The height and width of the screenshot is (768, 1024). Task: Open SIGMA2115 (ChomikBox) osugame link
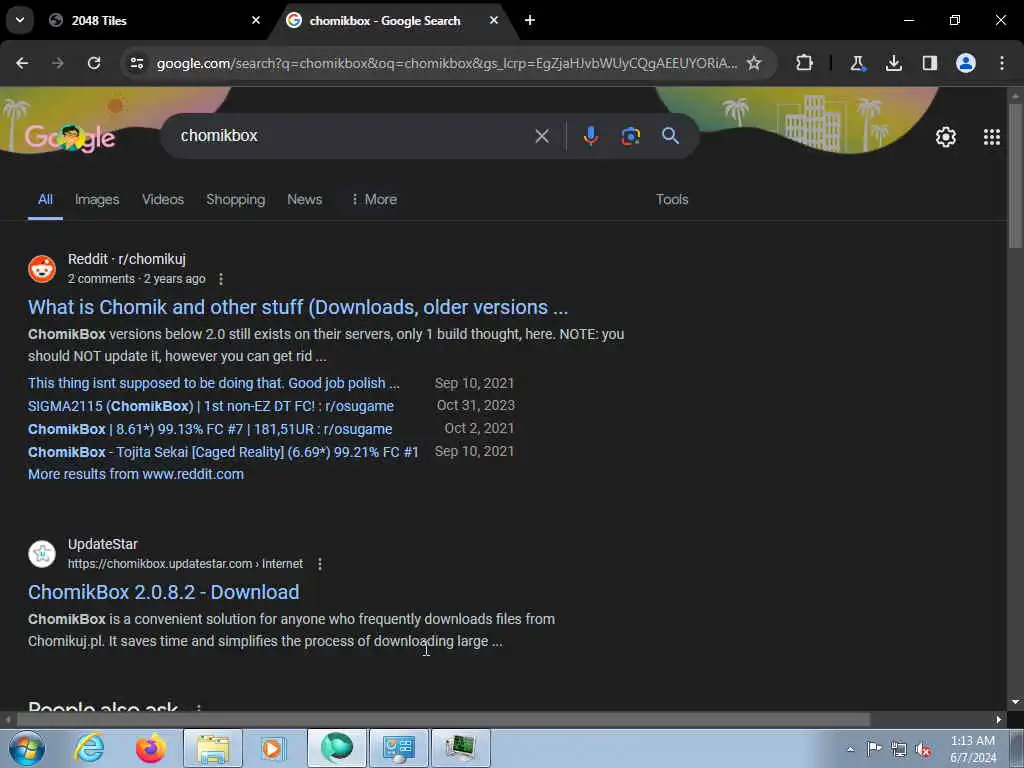[x=211, y=406]
